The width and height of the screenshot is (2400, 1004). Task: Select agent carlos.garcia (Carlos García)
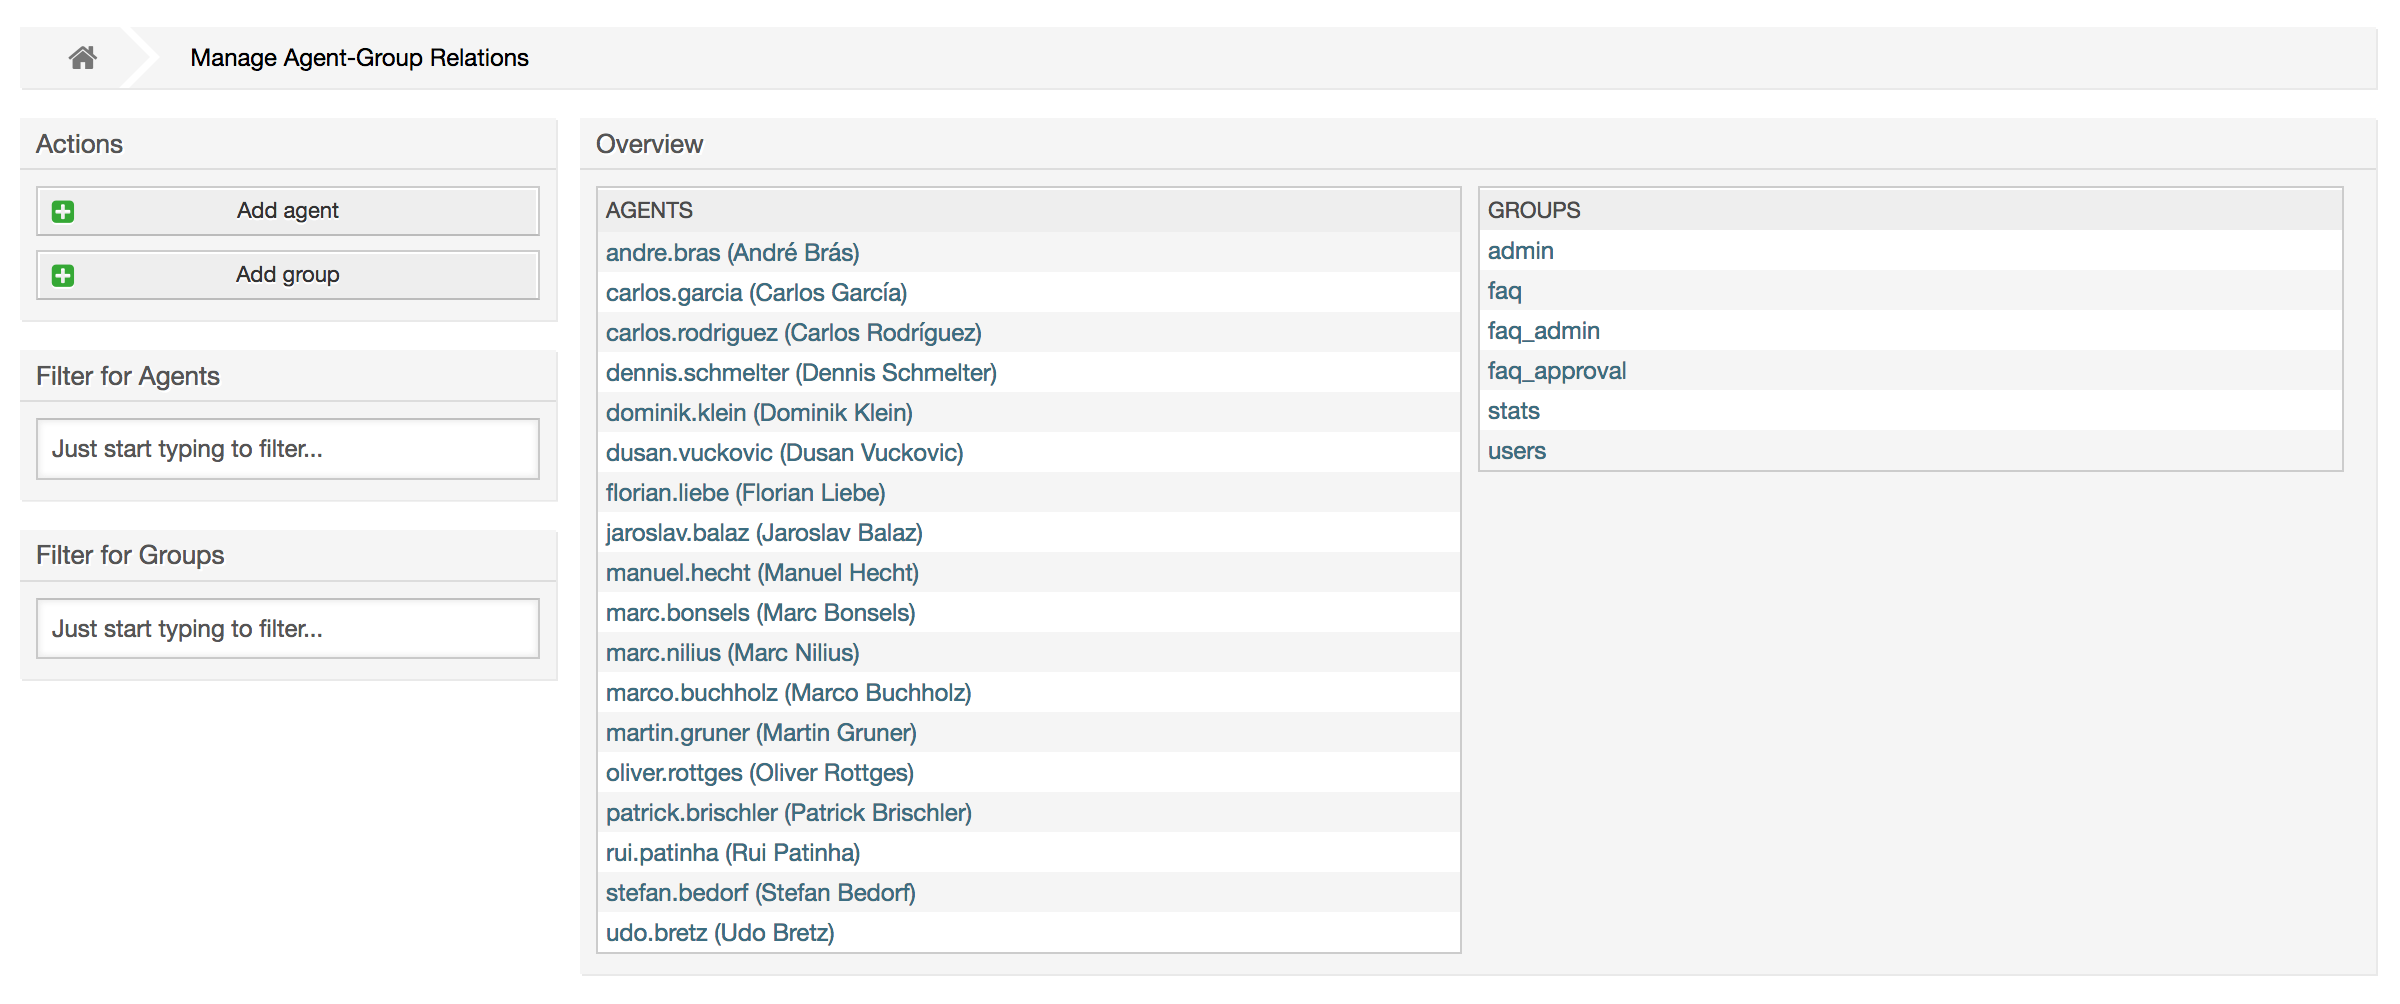click(757, 292)
